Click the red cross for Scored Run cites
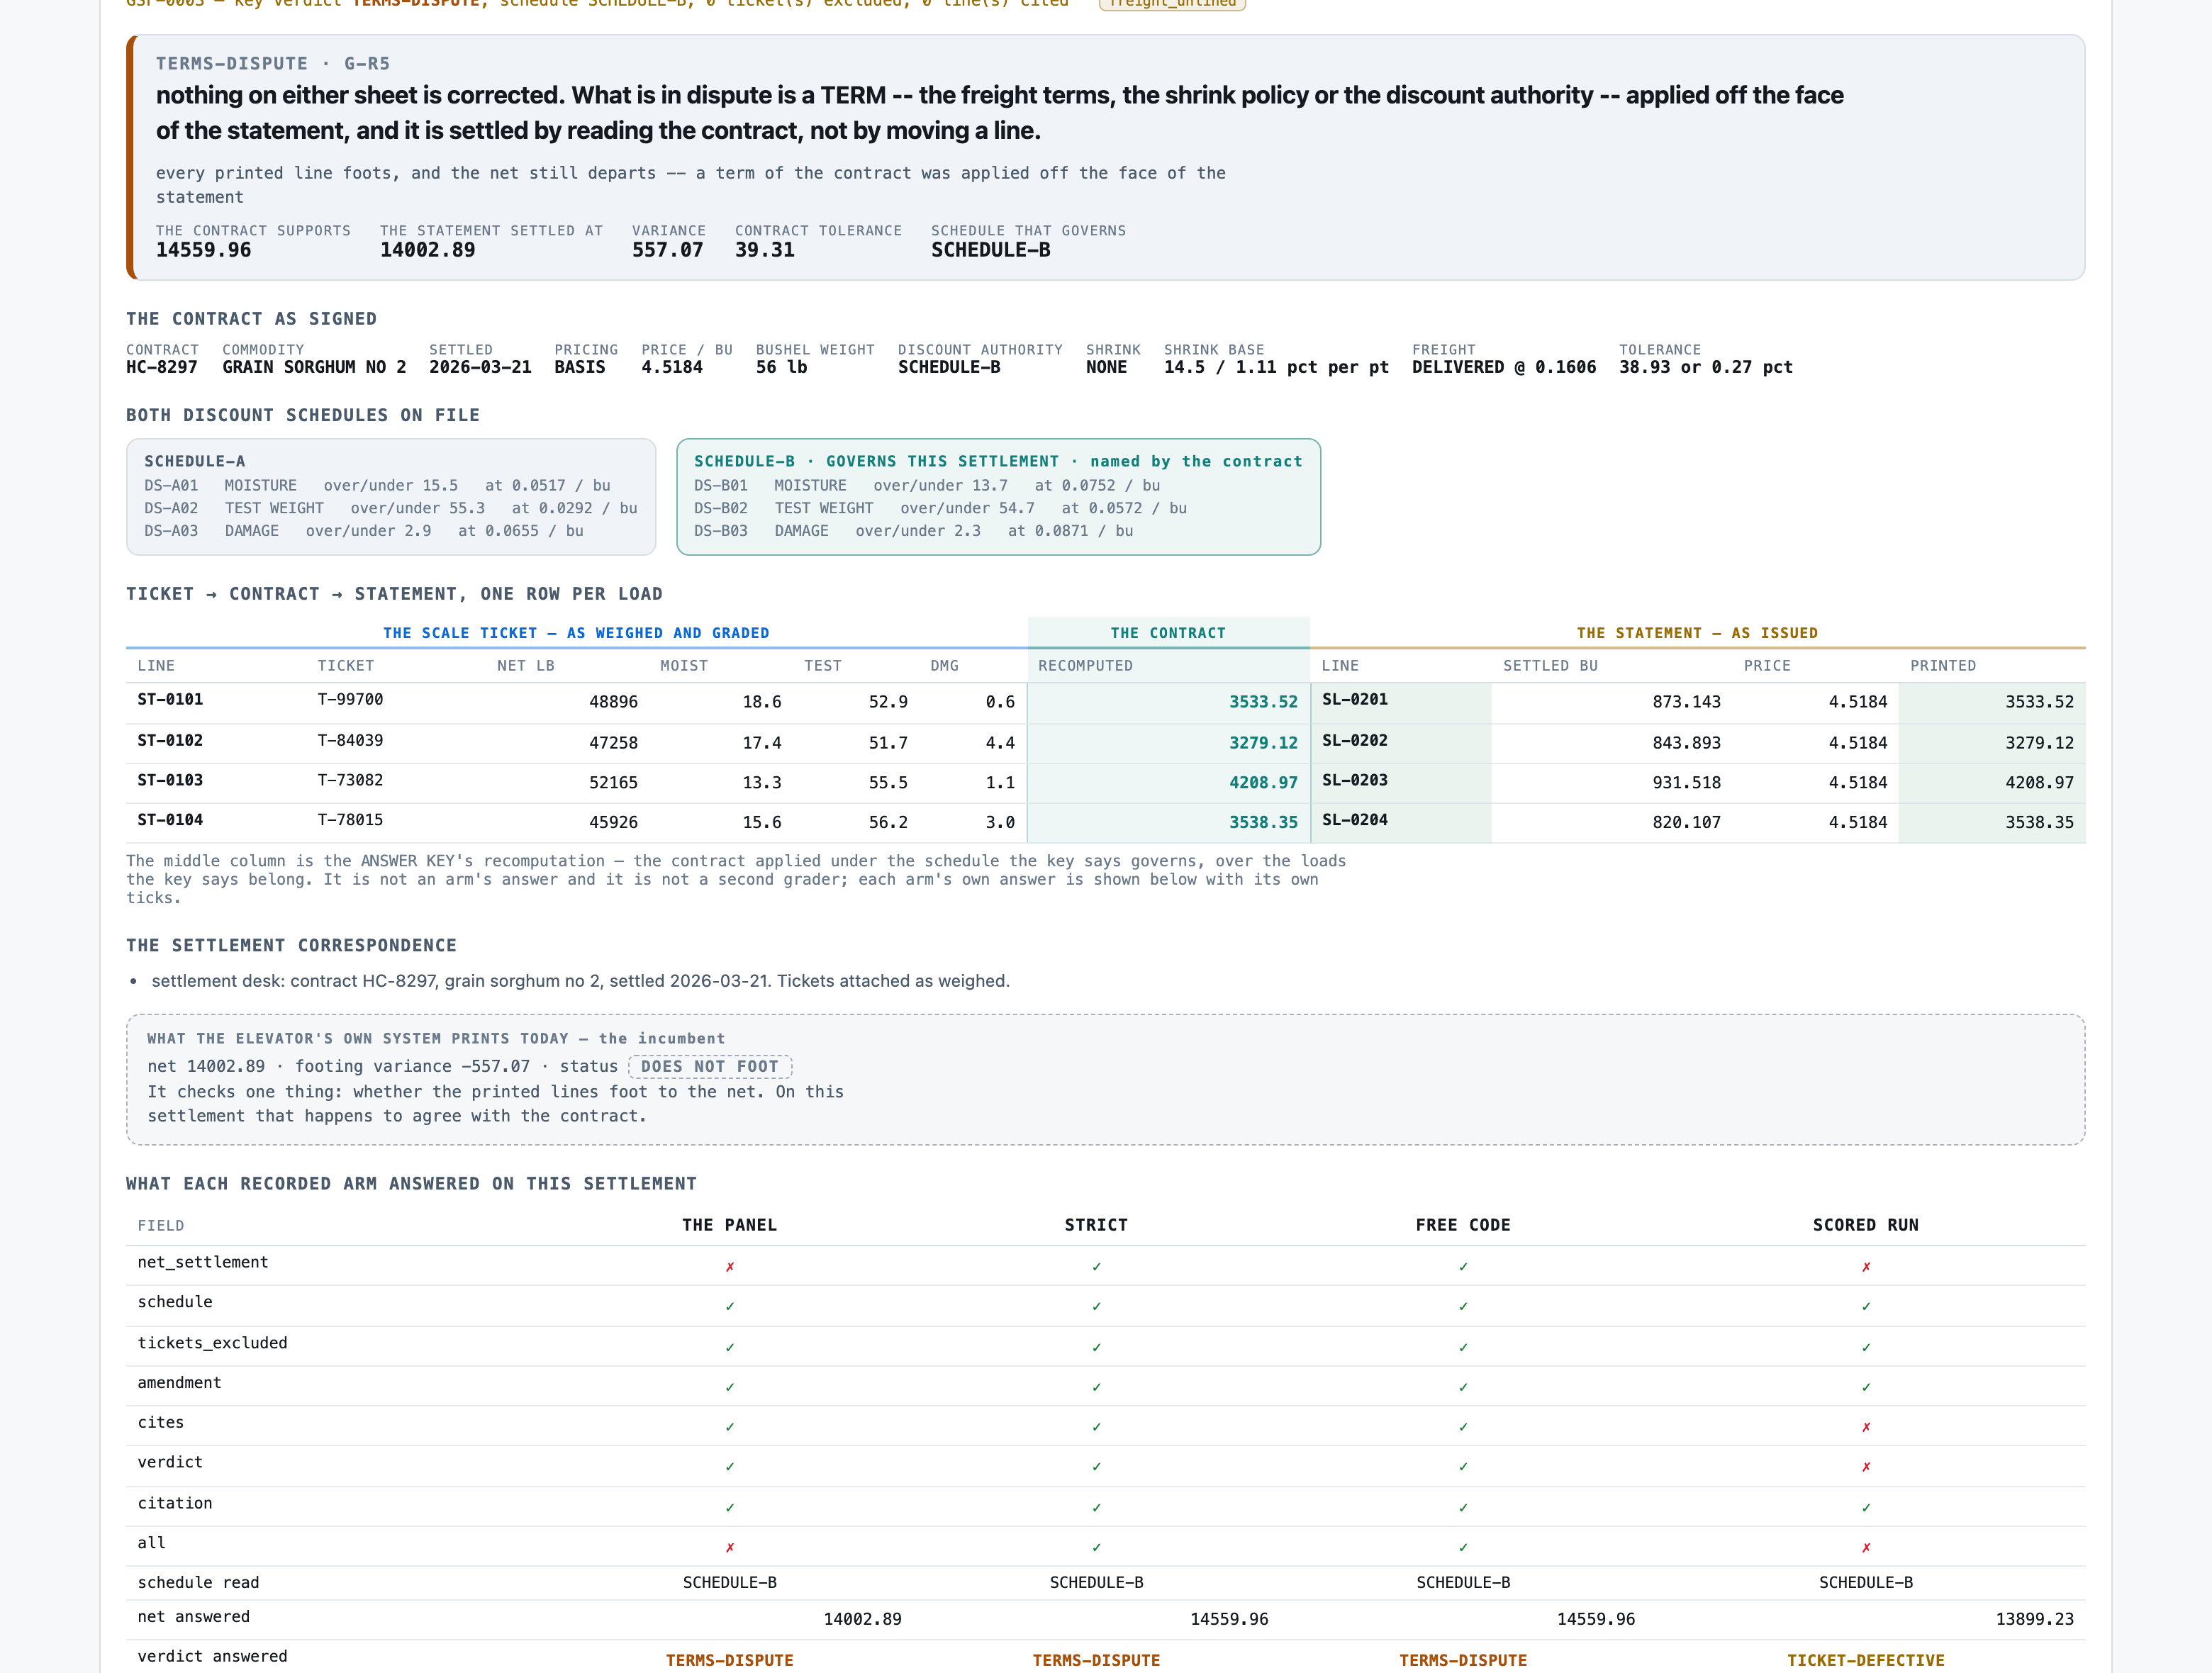The height and width of the screenshot is (1673, 2212). [1865, 1427]
